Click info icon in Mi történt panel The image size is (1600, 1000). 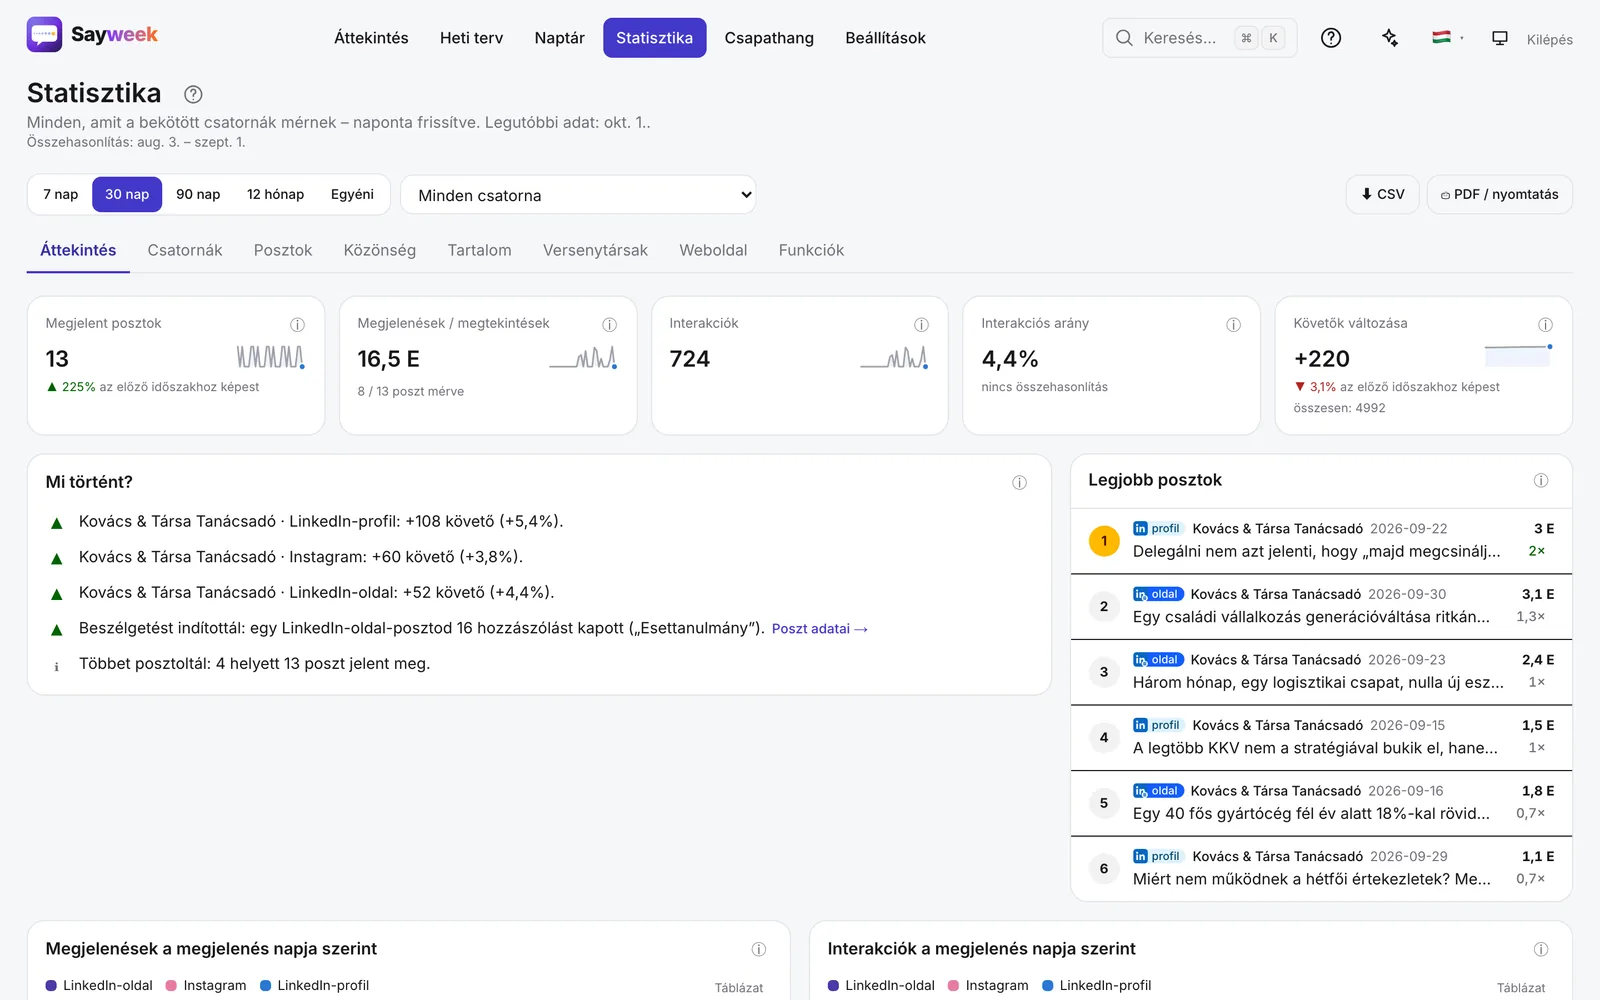click(x=1019, y=482)
